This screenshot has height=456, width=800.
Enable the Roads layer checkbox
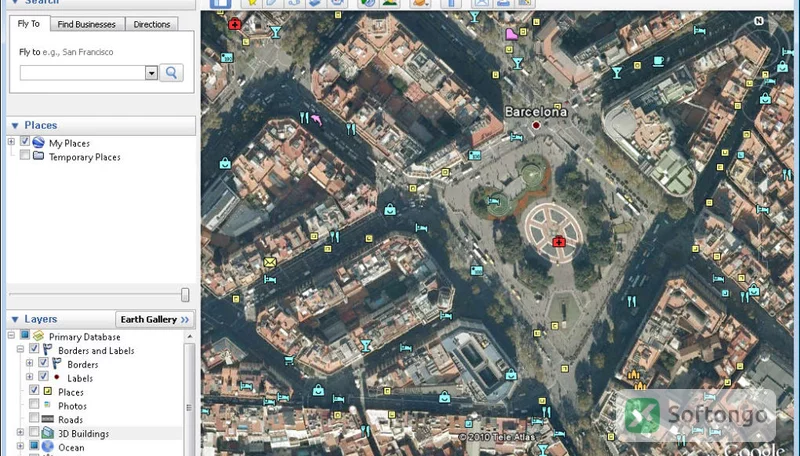[x=34, y=418]
